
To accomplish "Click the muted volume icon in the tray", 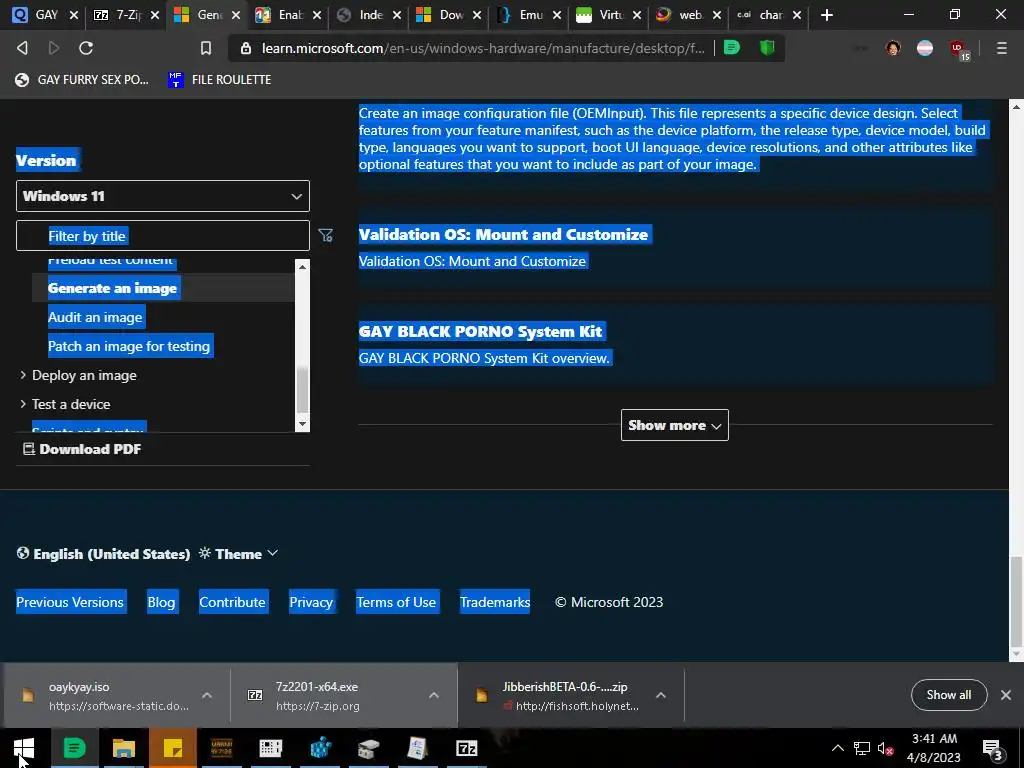I will tap(885, 748).
